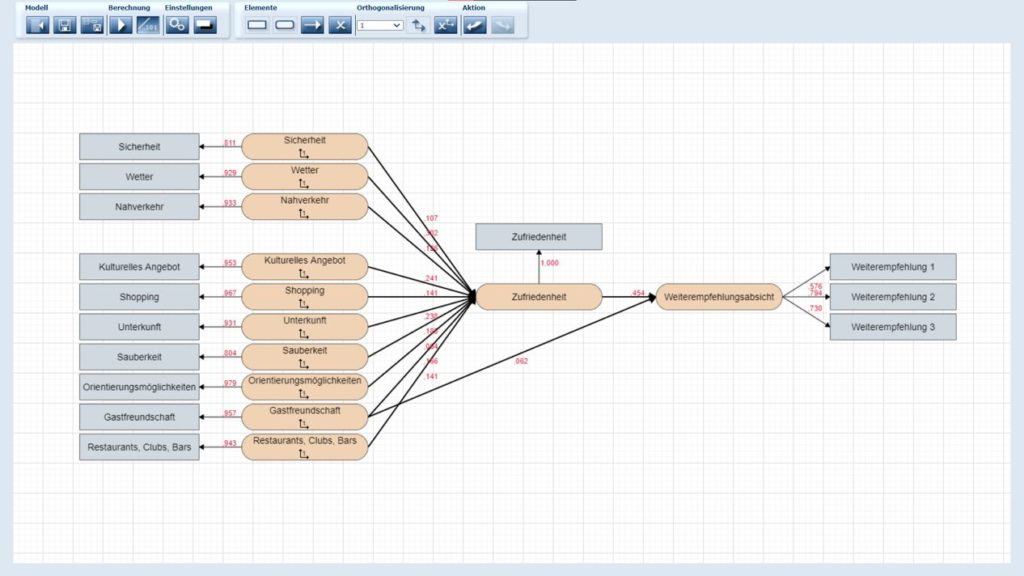The image size is (1024, 576).
Task: Select the grey Kulturelles Angebot indicator box
Action: click(139, 267)
